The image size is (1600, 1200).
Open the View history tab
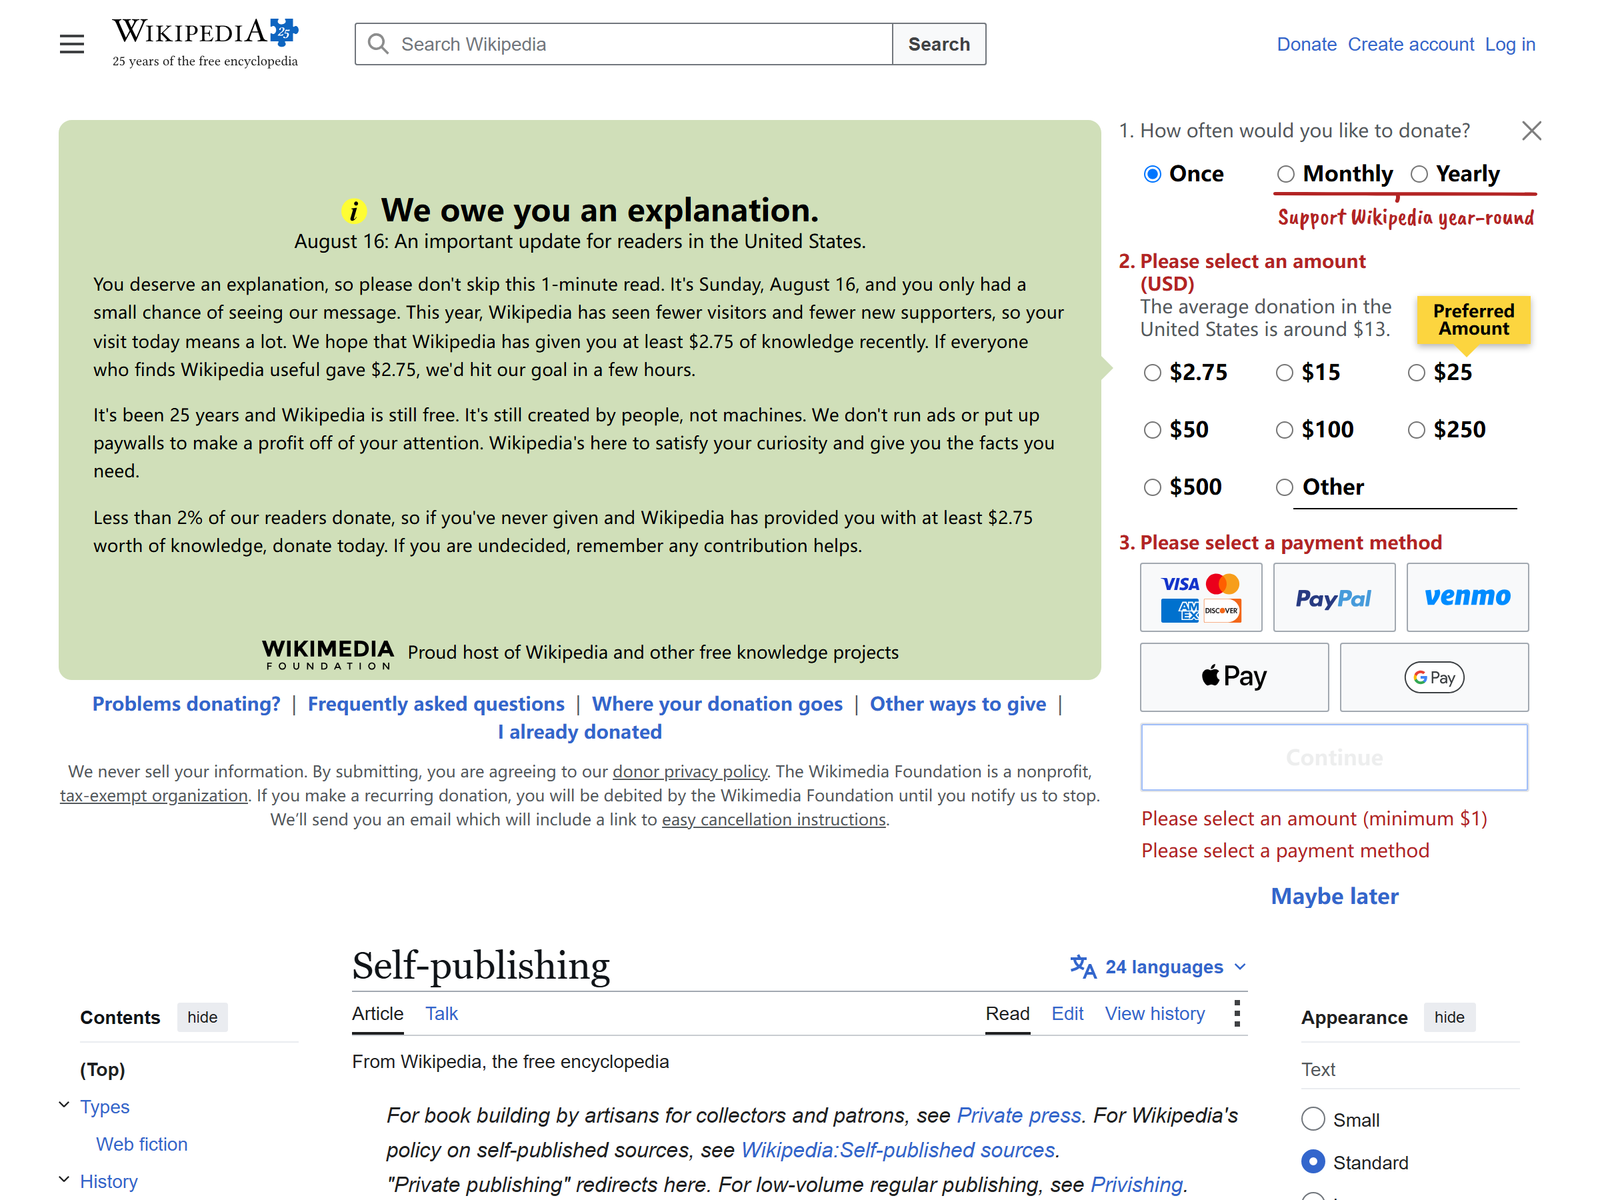(1155, 1013)
